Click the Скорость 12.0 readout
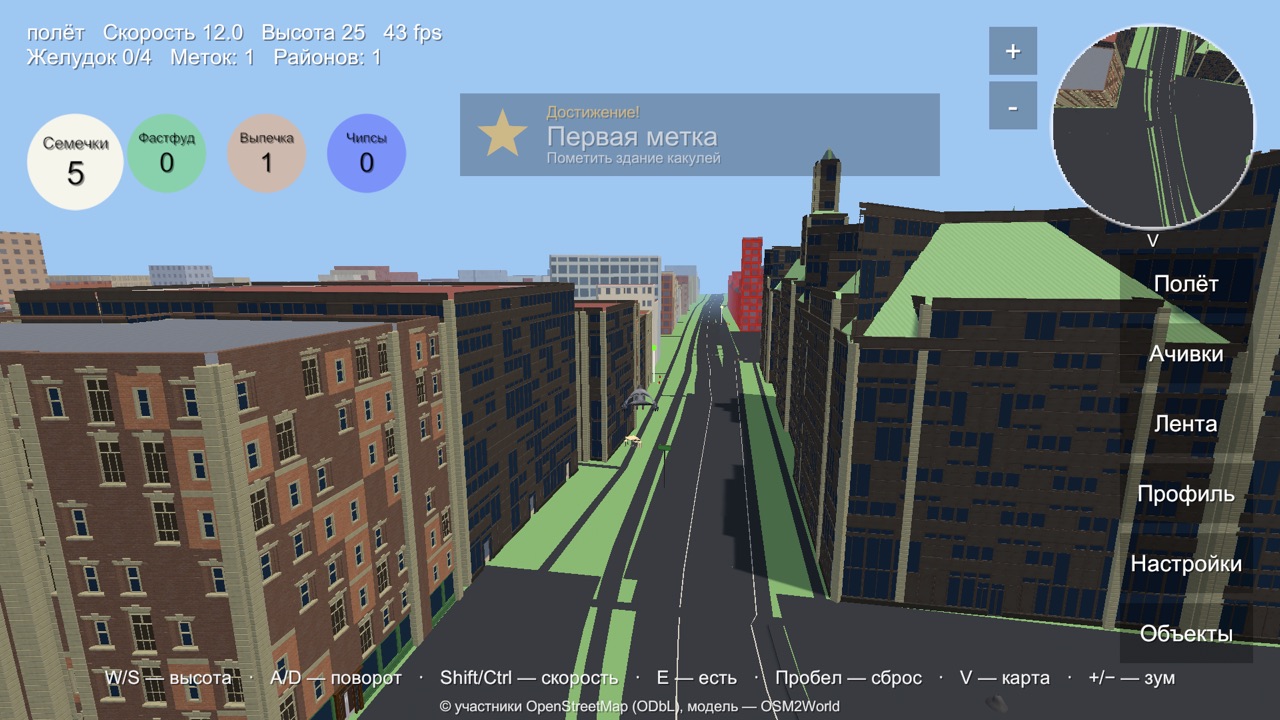Viewport: 1280px width, 720px height. pyautogui.click(x=173, y=33)
